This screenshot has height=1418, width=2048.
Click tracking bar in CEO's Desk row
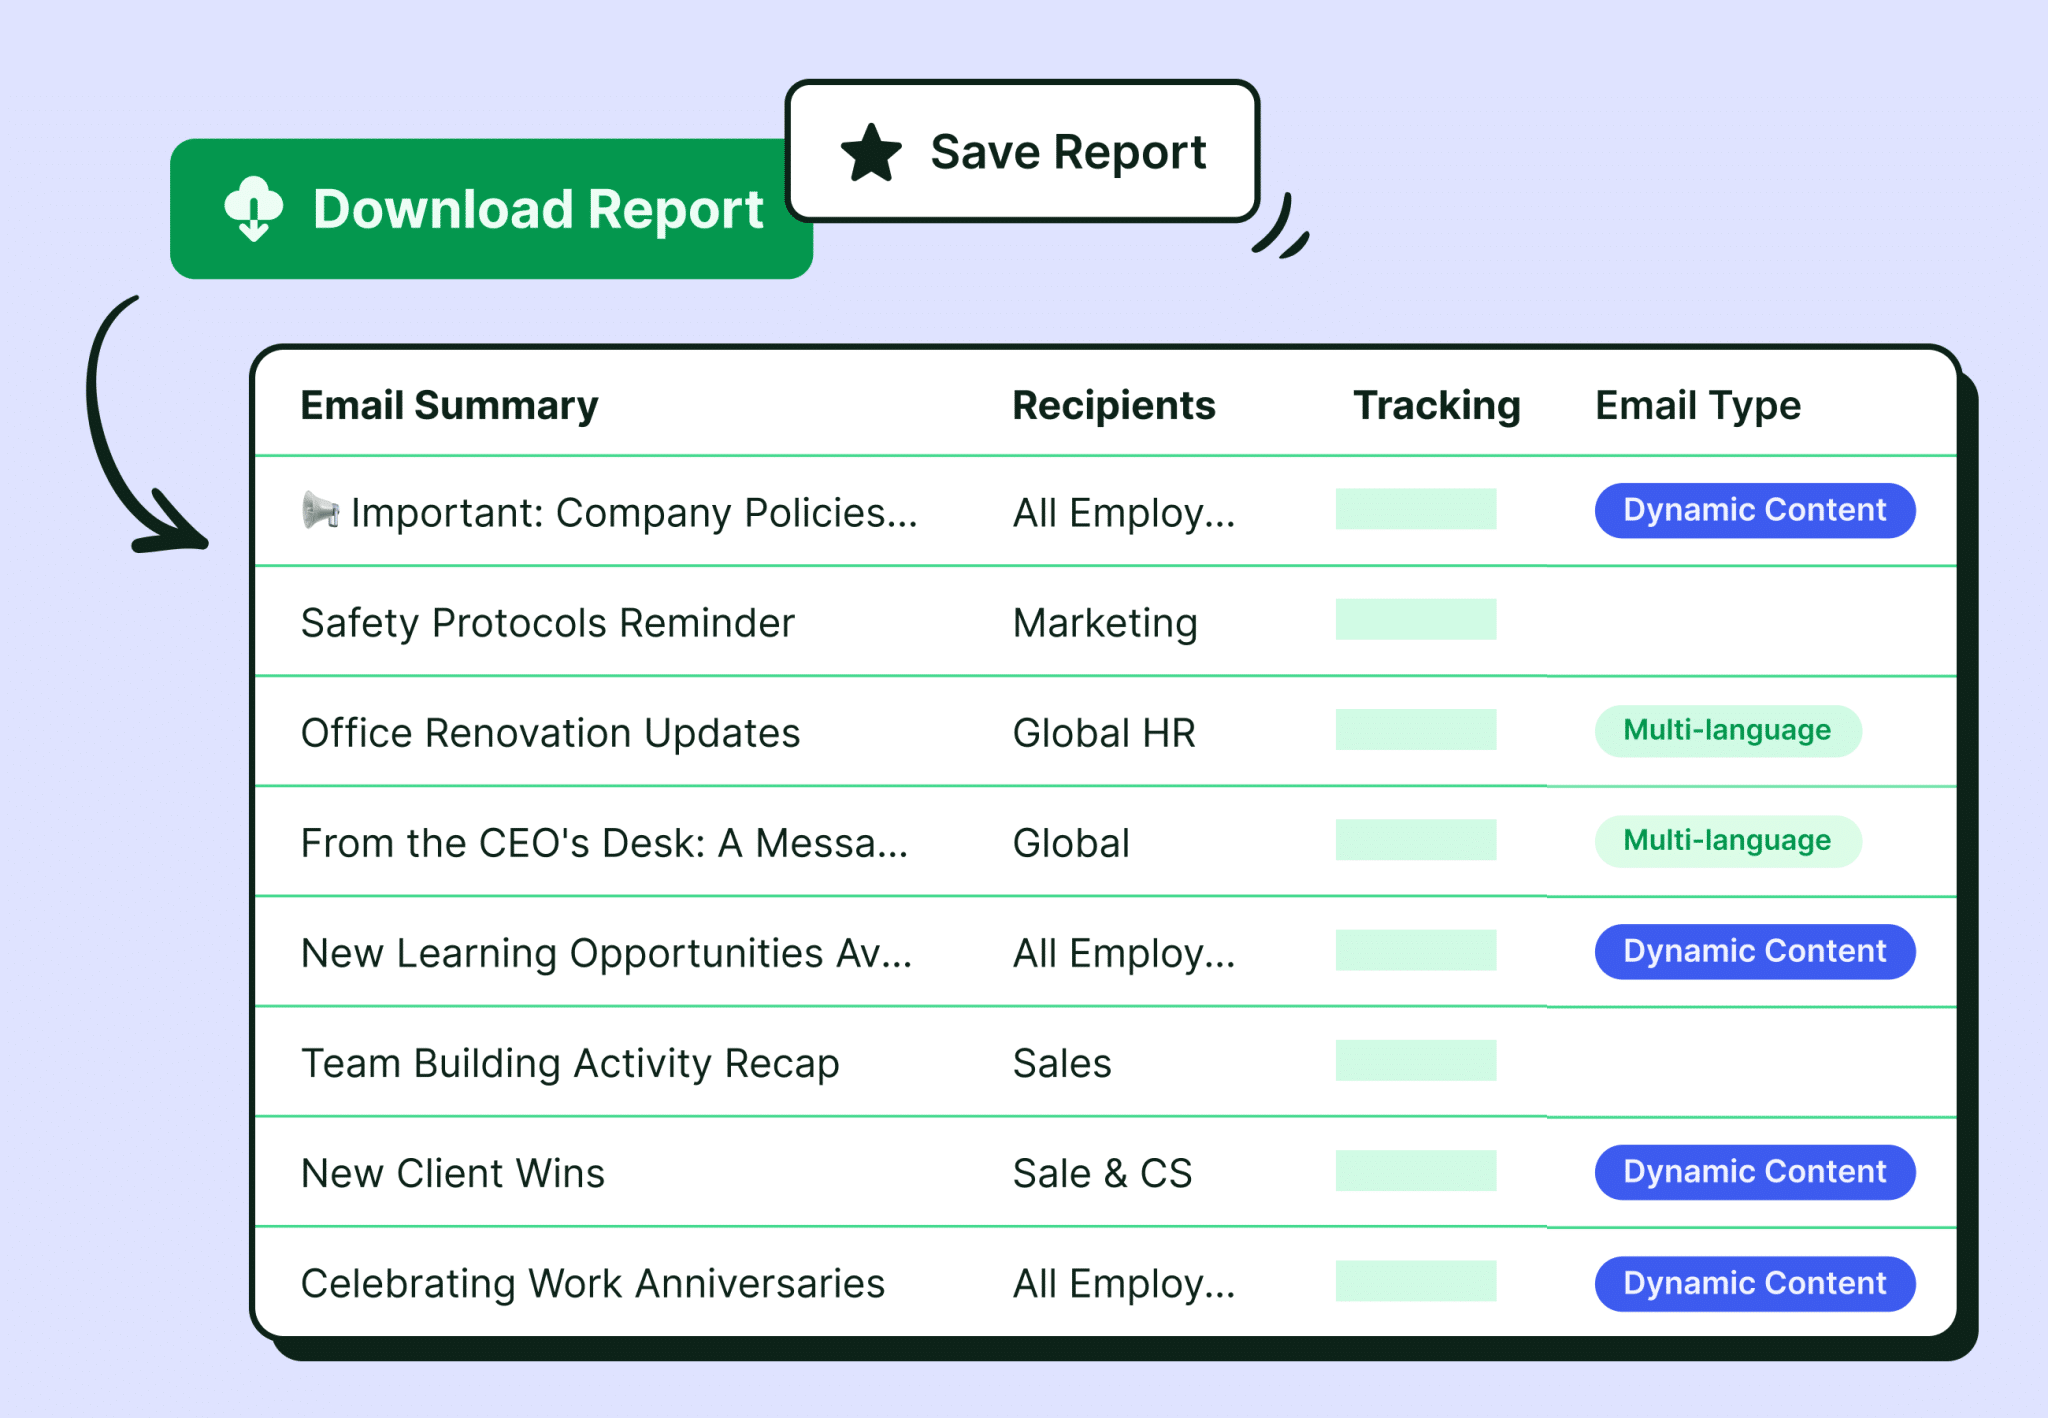click(x=1416, y=839)
